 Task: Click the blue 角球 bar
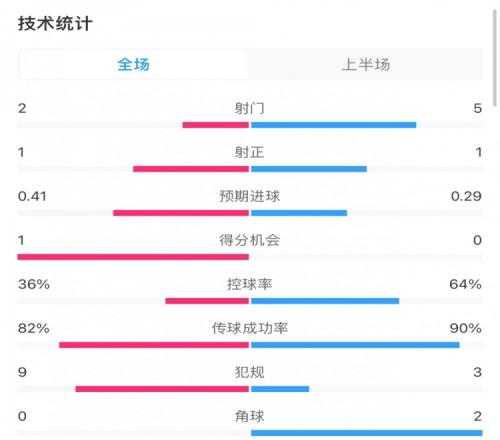coord(367,433)
